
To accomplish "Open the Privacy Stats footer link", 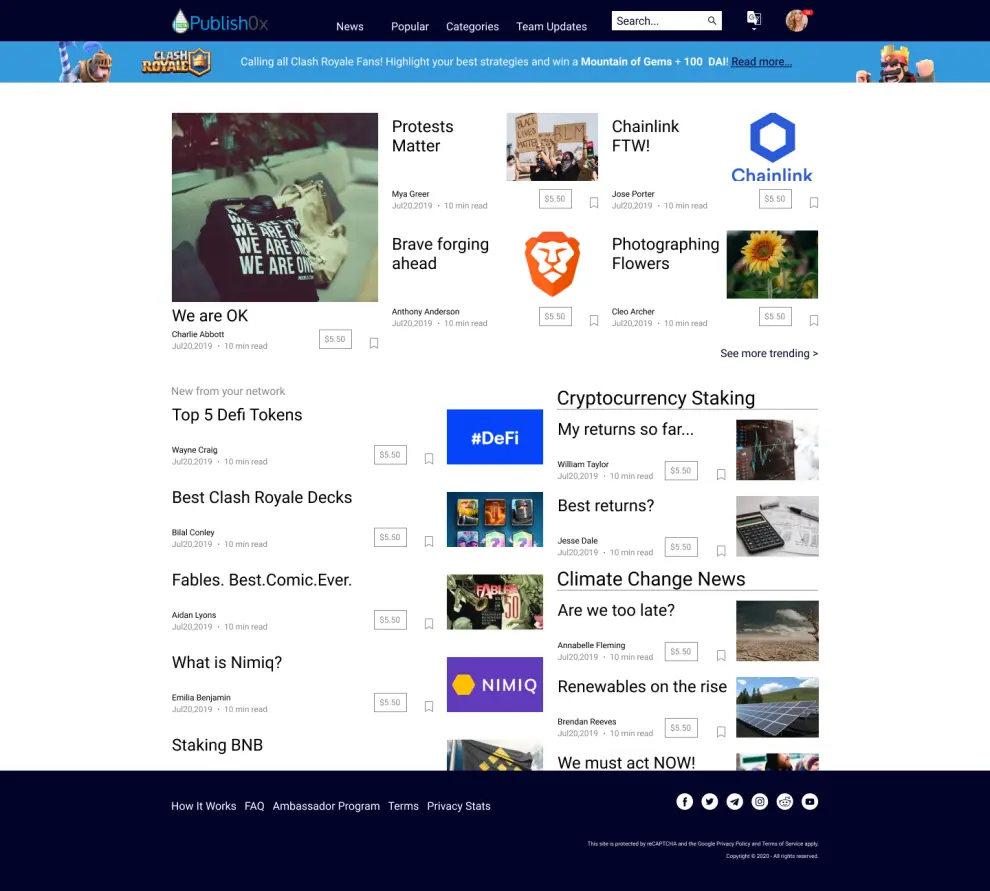I will (x=458, y=806).
